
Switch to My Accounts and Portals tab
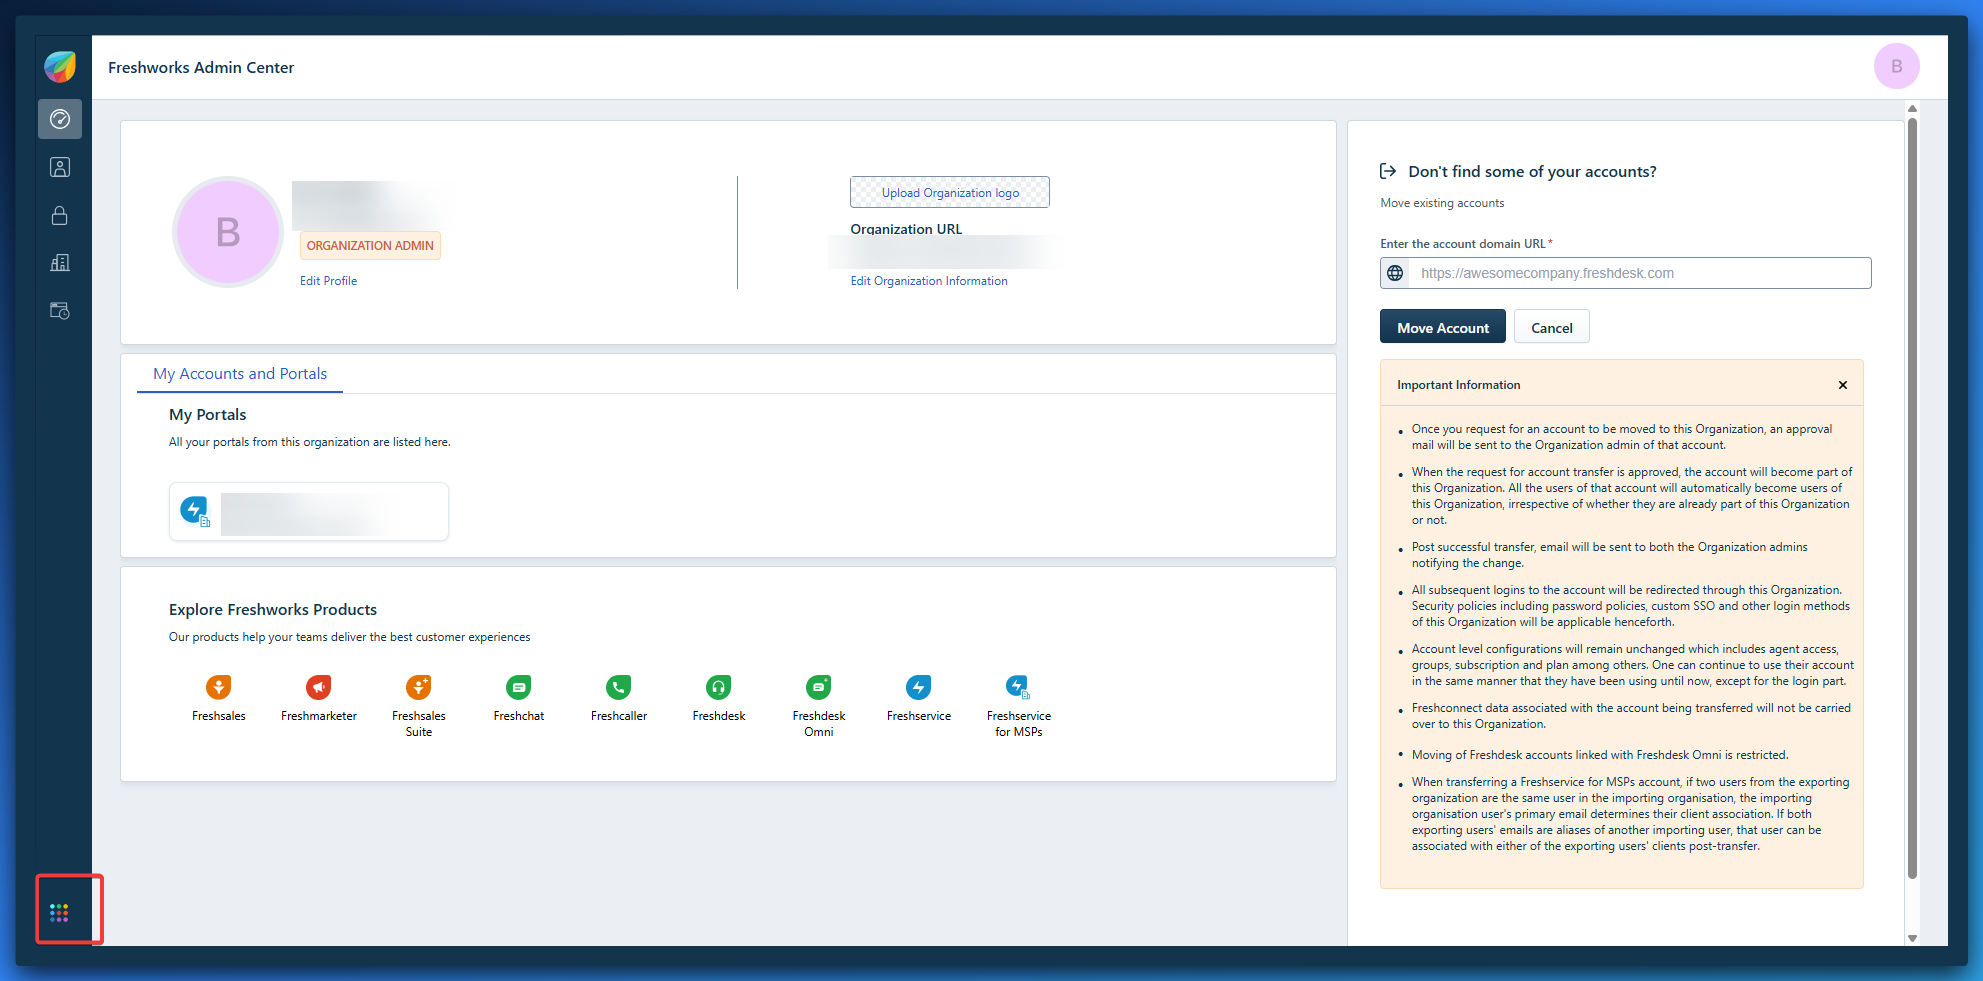click(240, 373)
